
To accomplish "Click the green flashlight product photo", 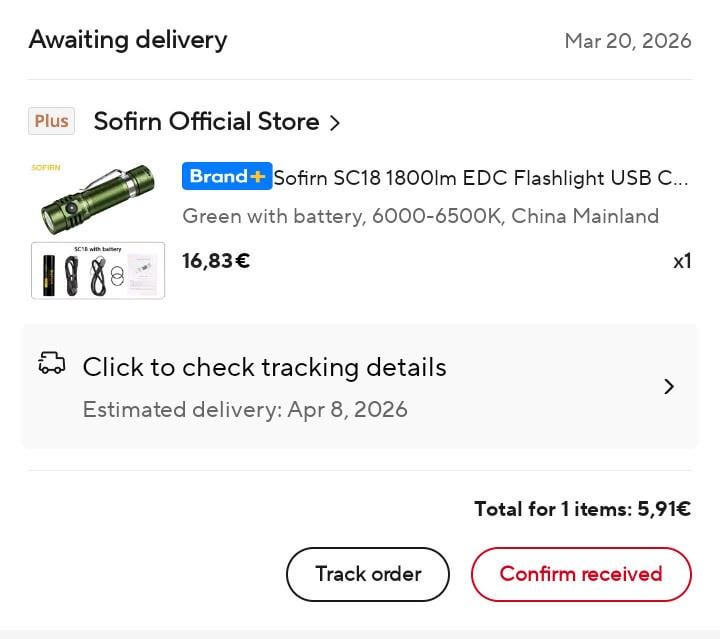I will click(x=98, y=197).
